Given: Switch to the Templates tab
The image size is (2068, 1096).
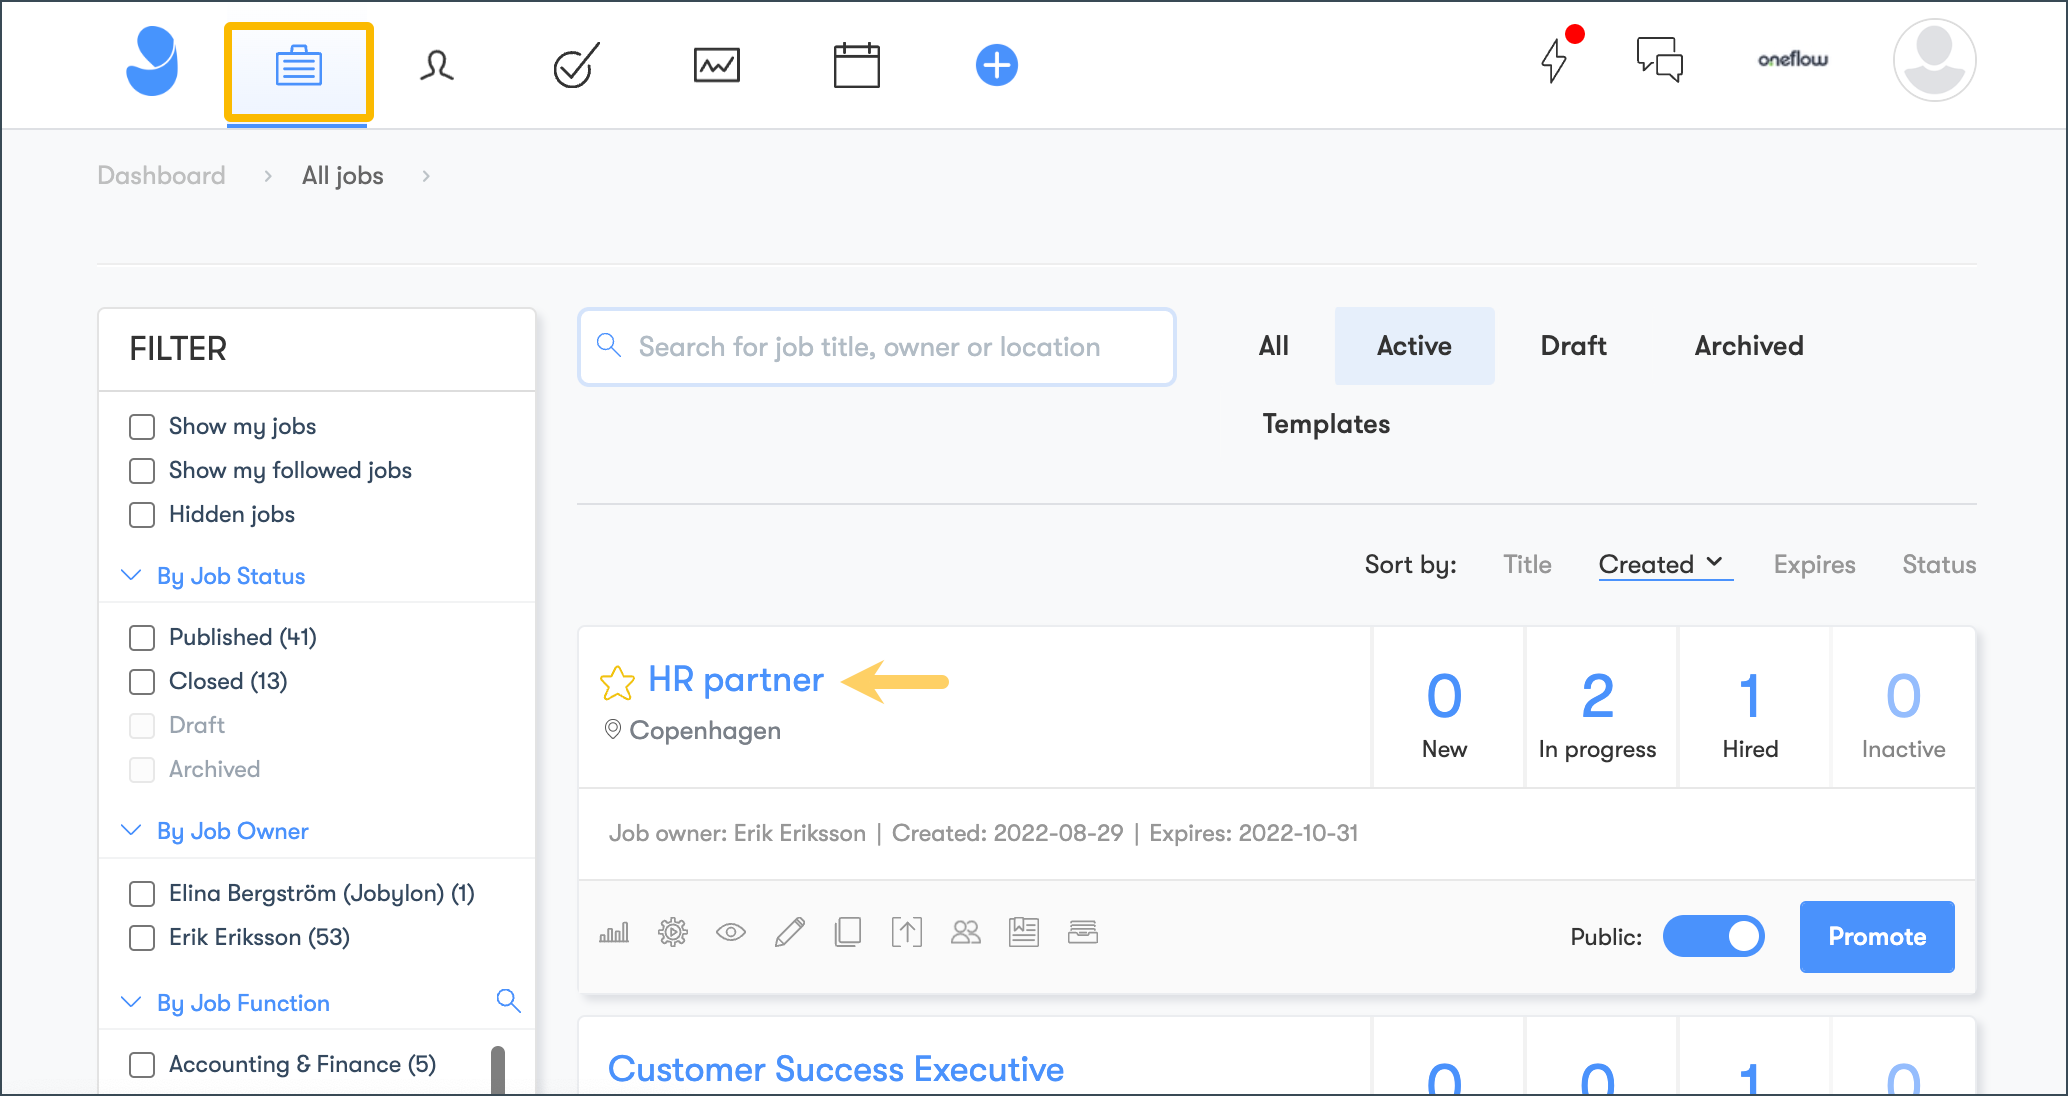Looking at the screenshot, I should [x=1326, y=424].
